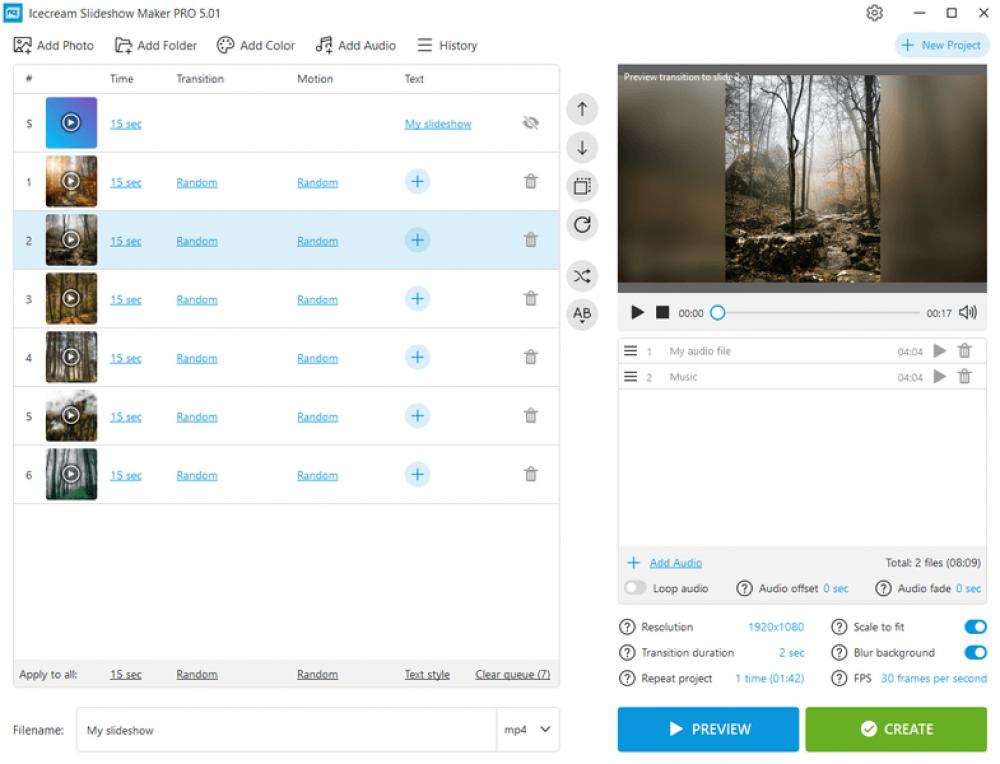This screenshot has height=764, width=1000.
Task: Open the History menu
Action: tap(446, 45)
